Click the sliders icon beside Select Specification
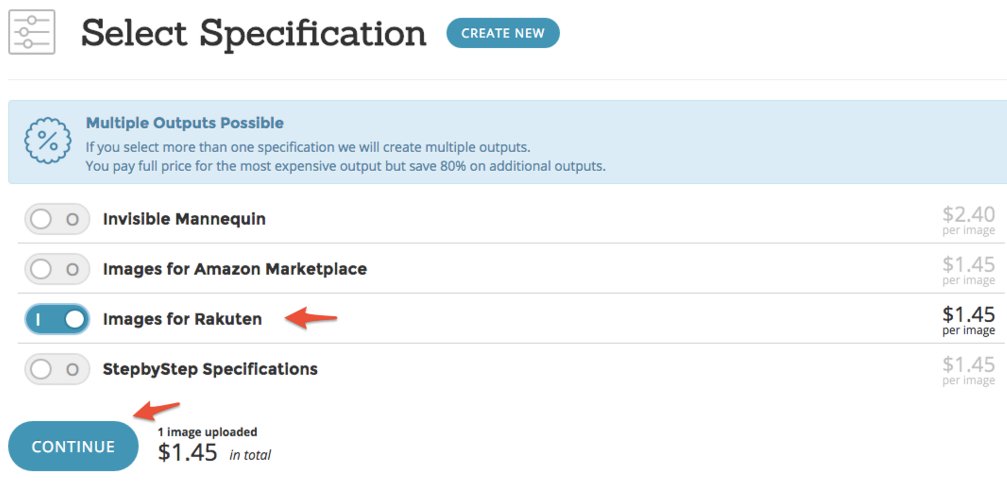Screen dimensions: 1007x484 point(32,31)
